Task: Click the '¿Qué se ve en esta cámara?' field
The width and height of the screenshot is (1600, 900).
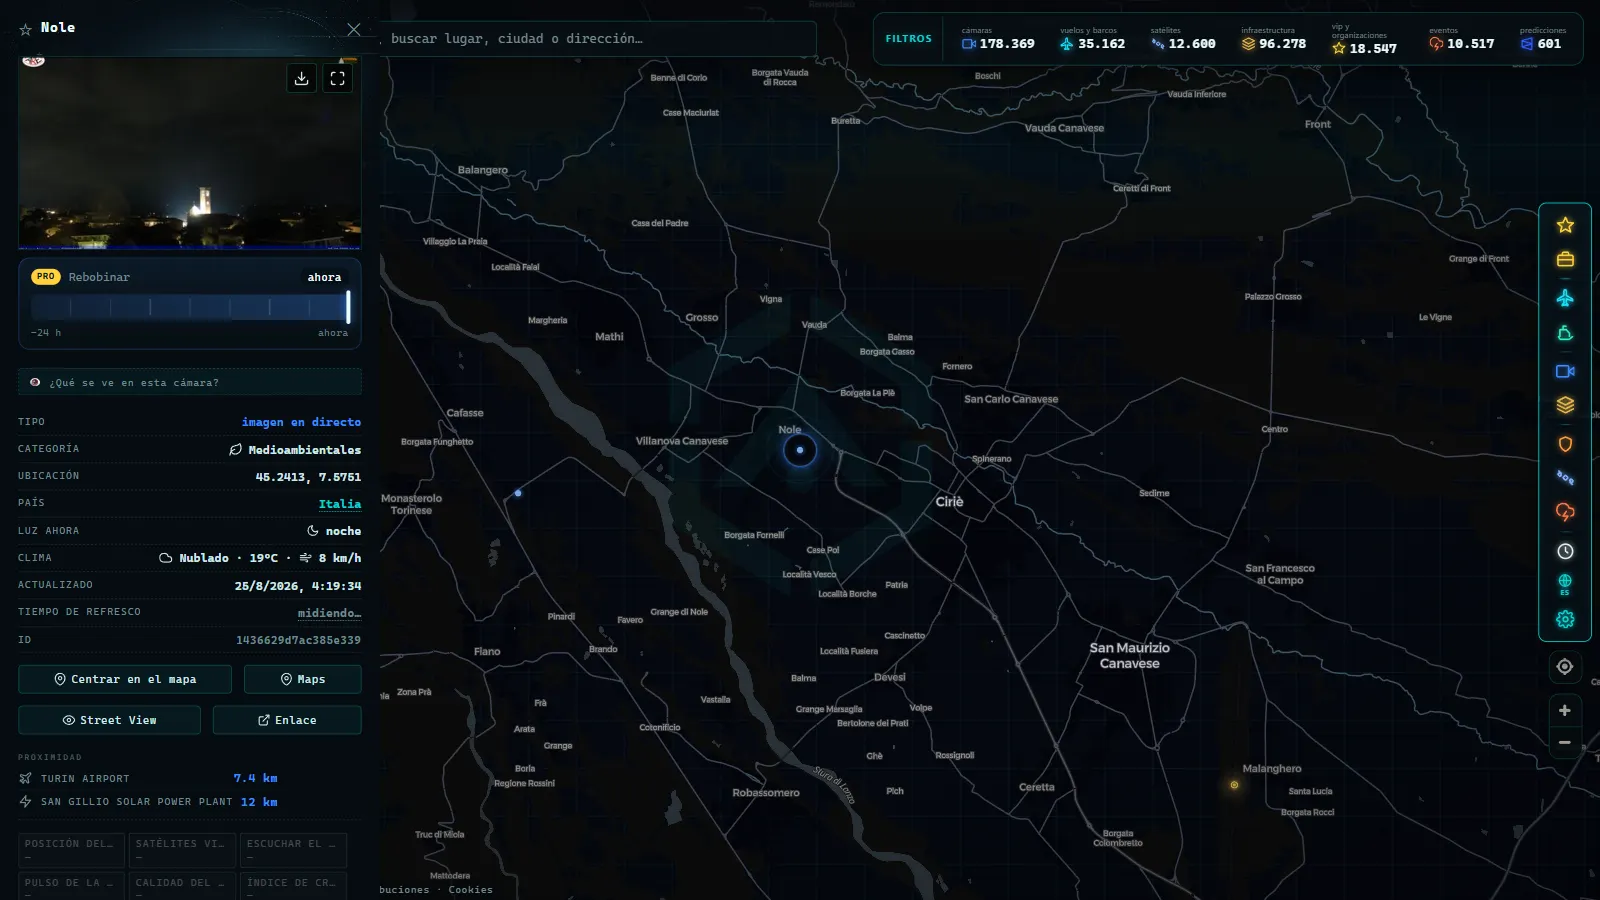Action: (x=190, y=382)
